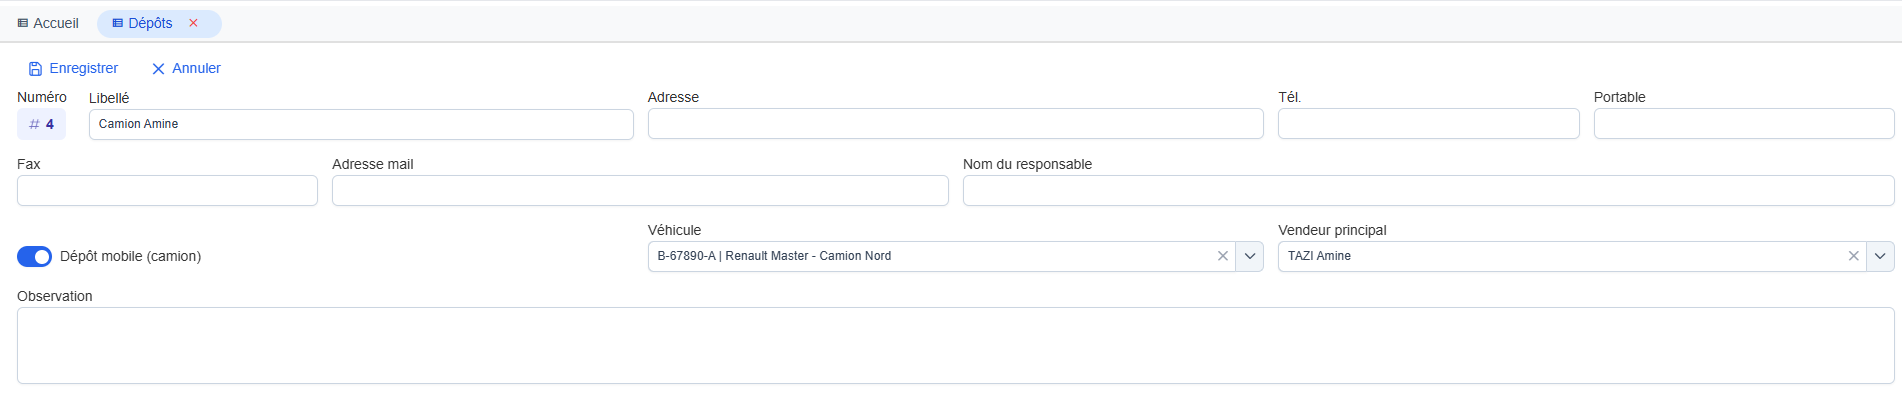Viewport: 1902px width, 414px height.
Task: Click the Observation text area
Action: point(955,346)
